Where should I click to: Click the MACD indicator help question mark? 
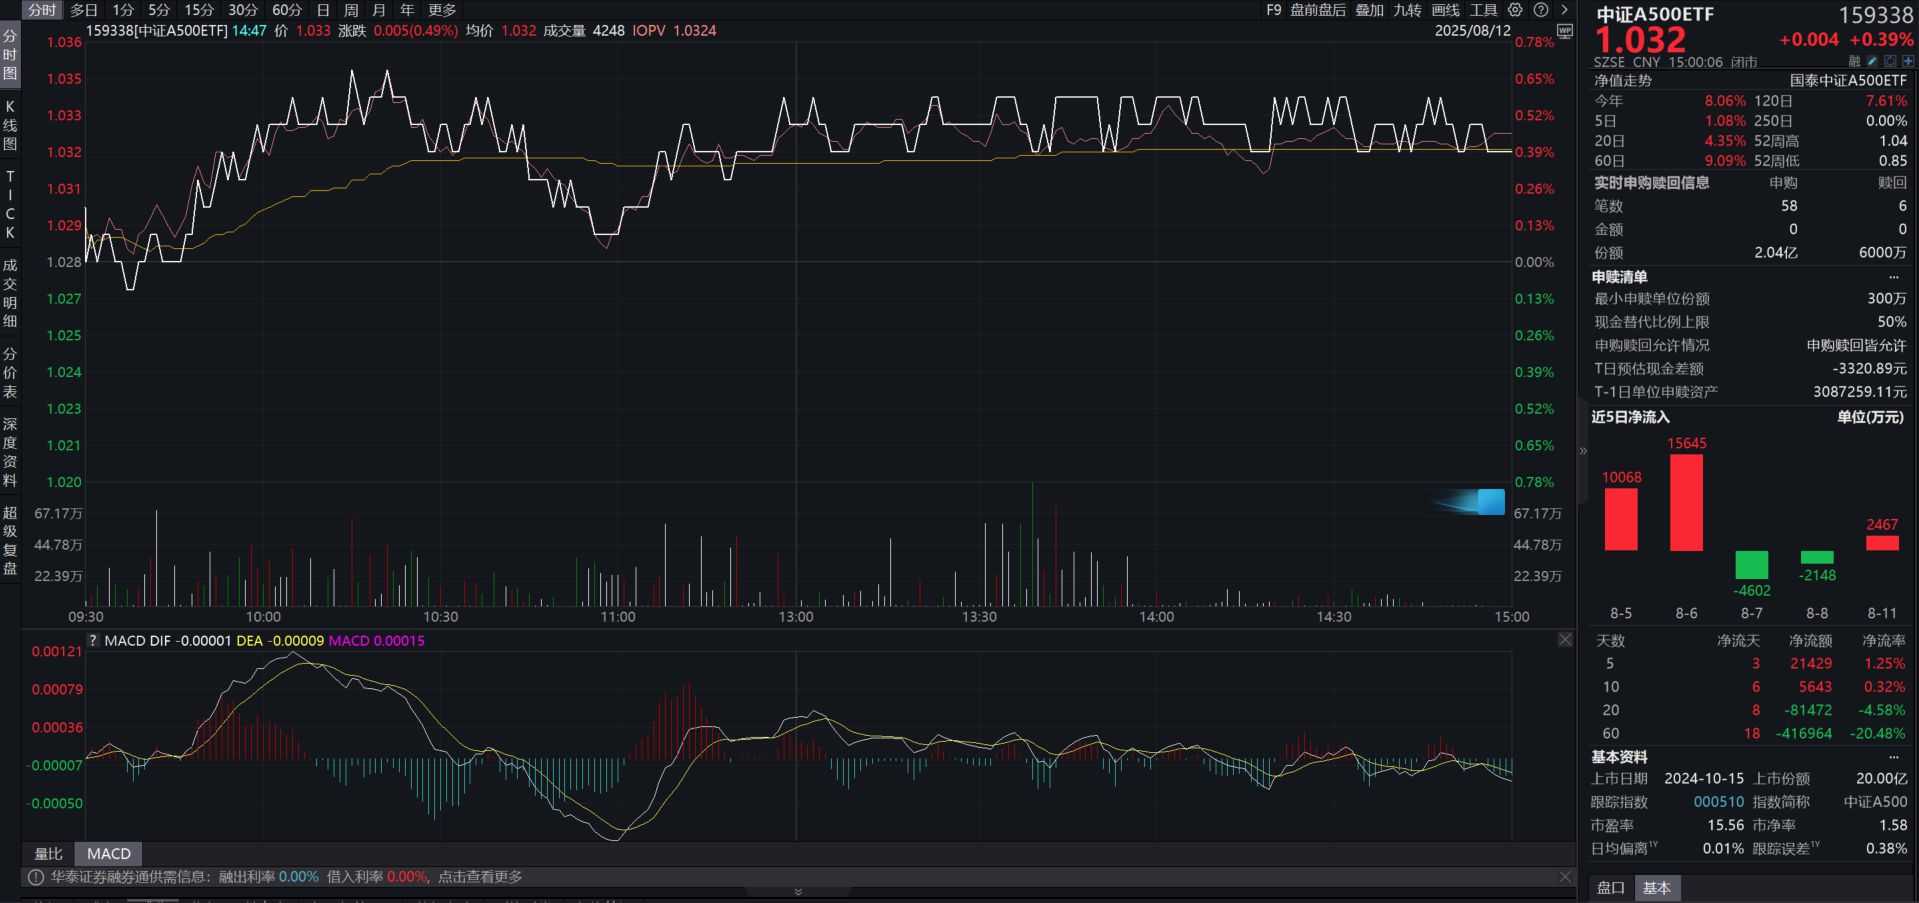(93, 641)
